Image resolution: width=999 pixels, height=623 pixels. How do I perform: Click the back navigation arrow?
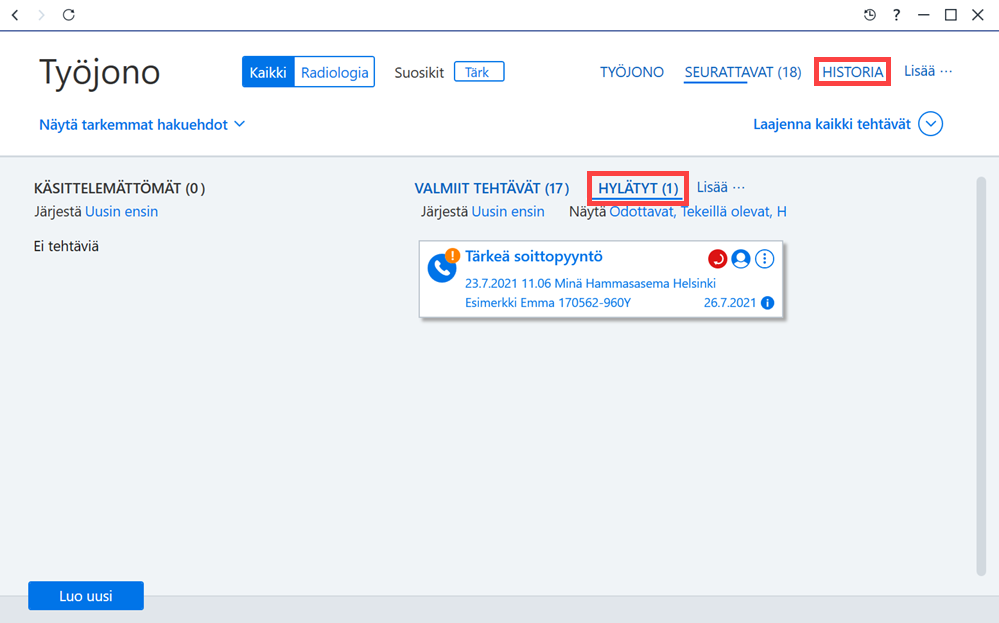tap(15, 15)
